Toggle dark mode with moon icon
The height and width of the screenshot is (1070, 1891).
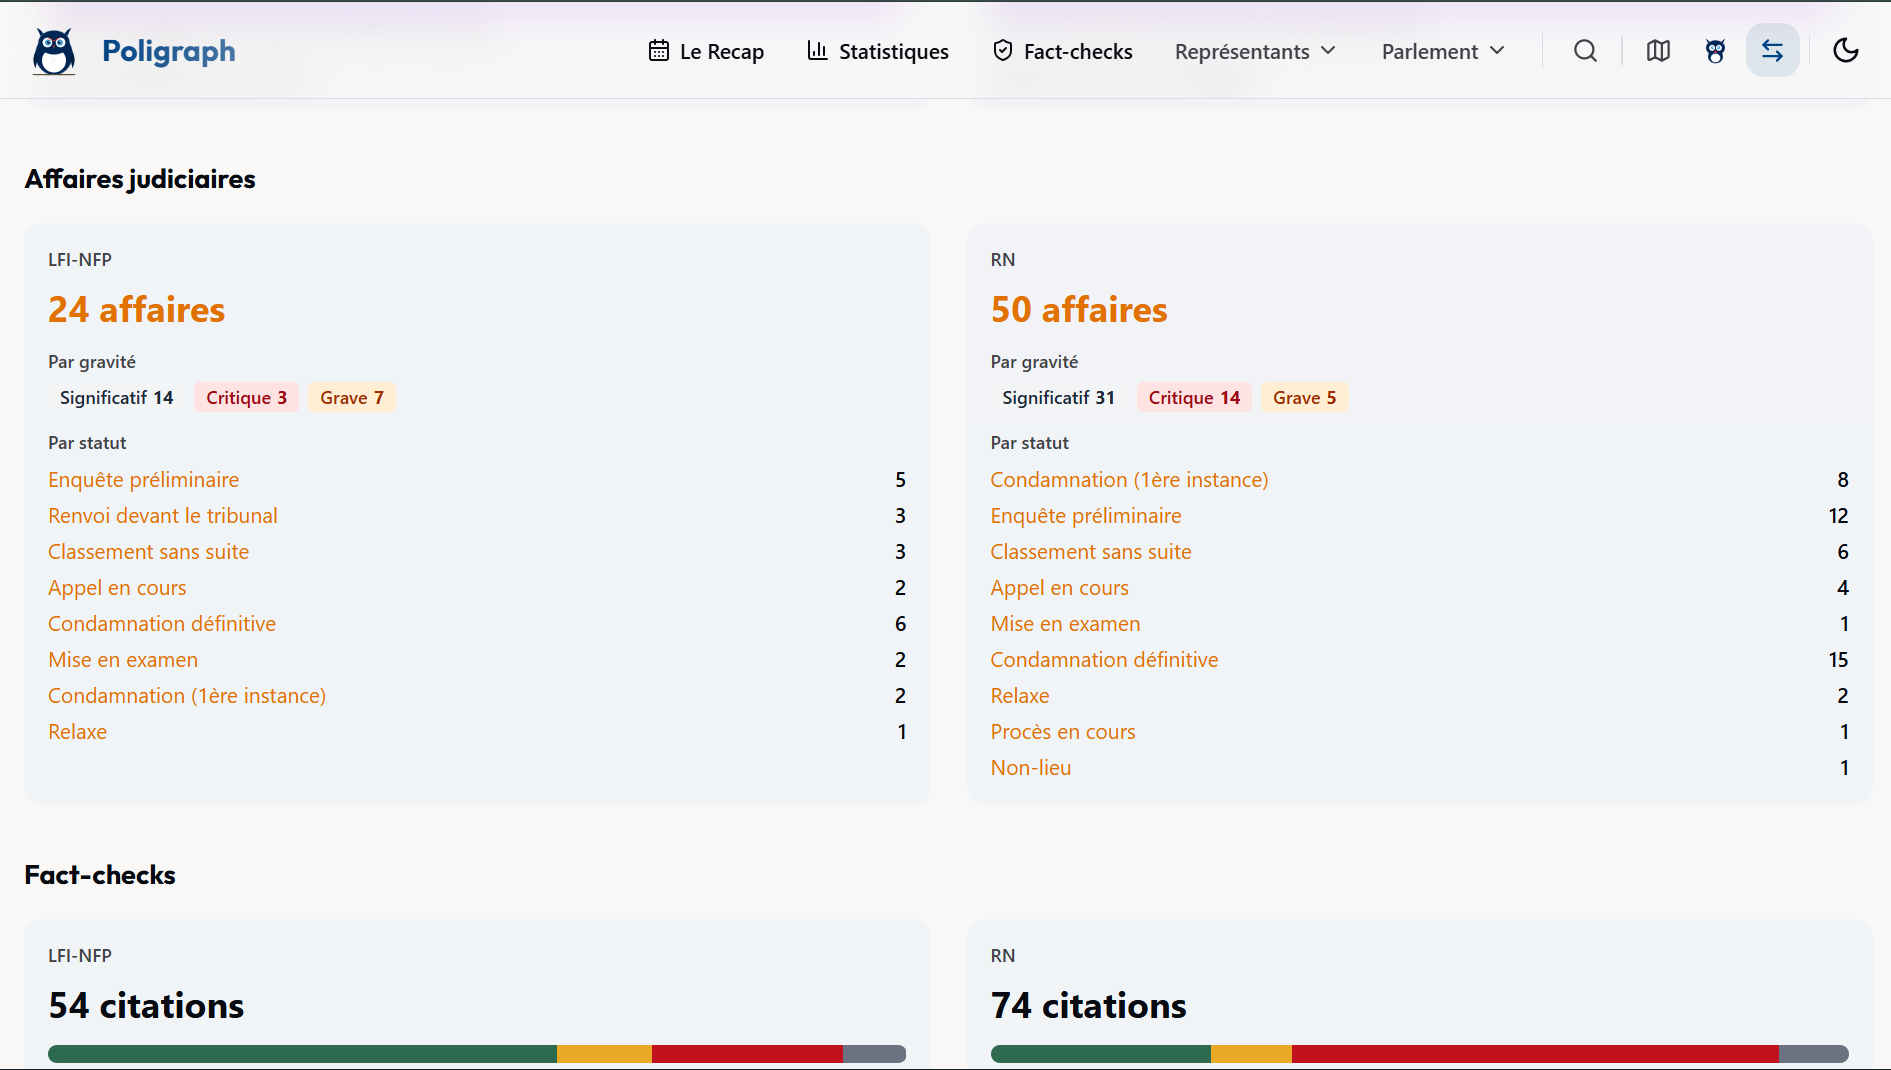click(x=1845, y=51)
